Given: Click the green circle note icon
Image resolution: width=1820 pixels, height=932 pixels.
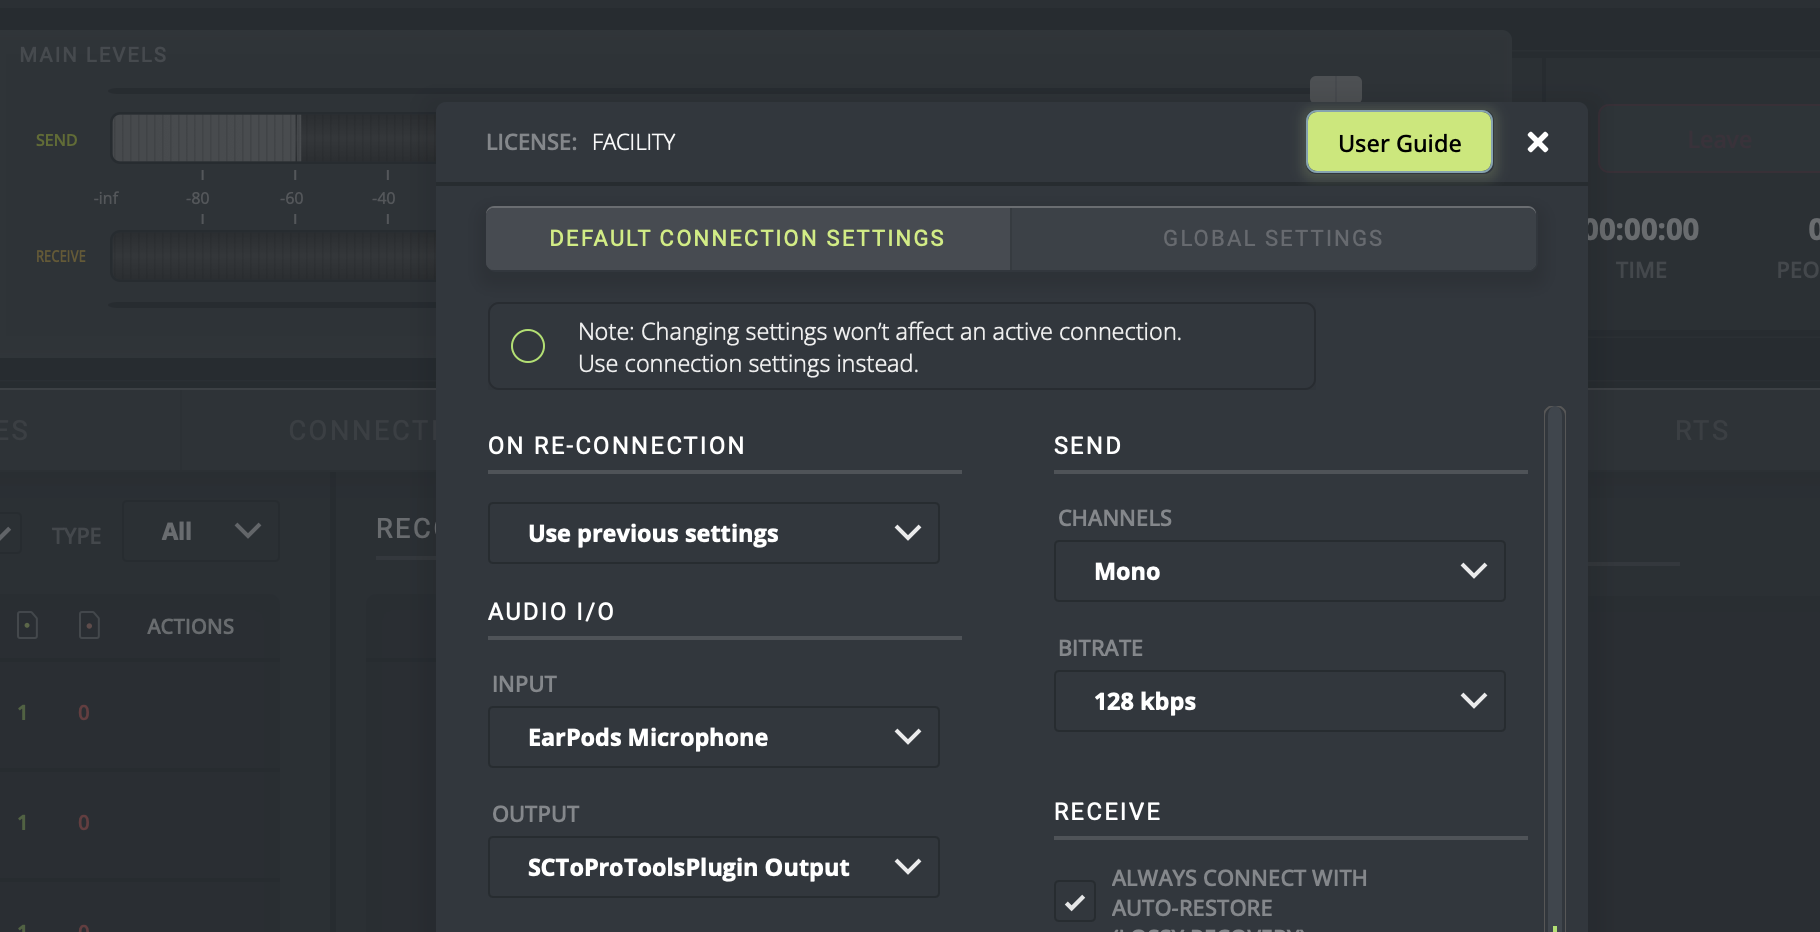Looking at the screenshot, I should [x=528, y=346].
